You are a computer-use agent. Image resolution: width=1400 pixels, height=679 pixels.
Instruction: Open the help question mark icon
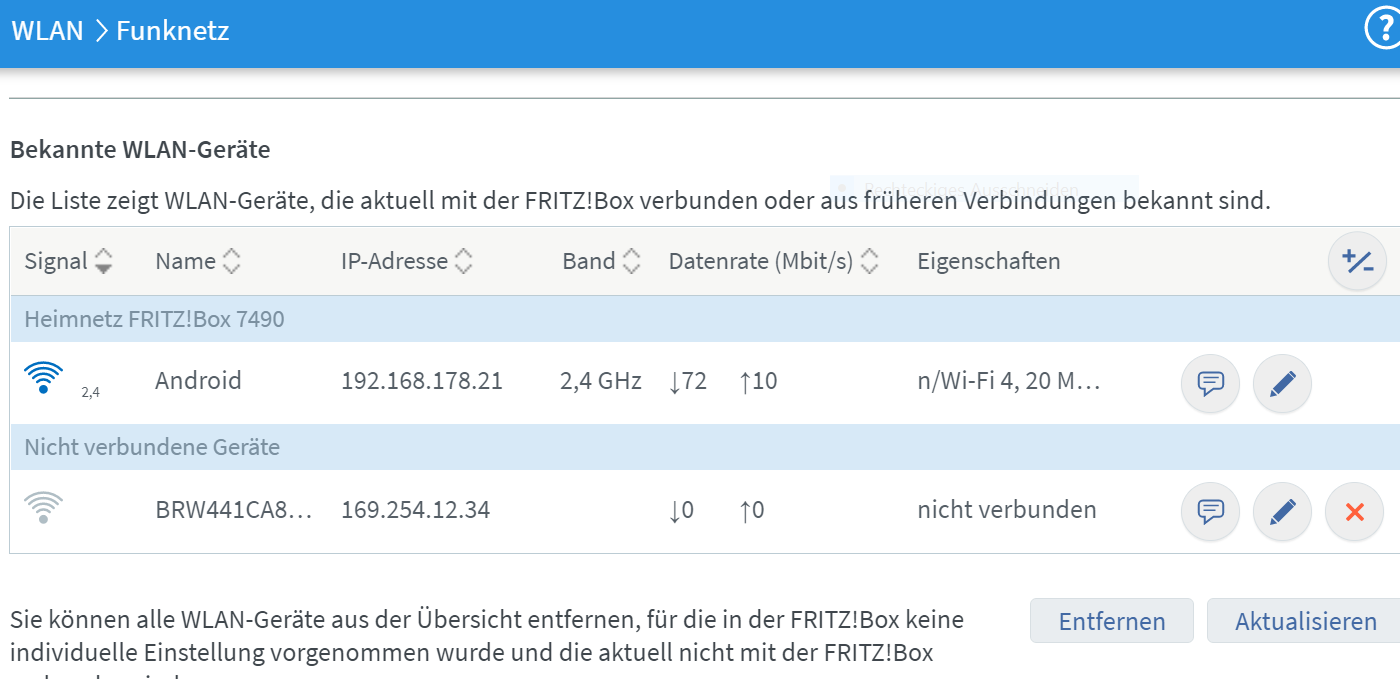[1385, 30]
